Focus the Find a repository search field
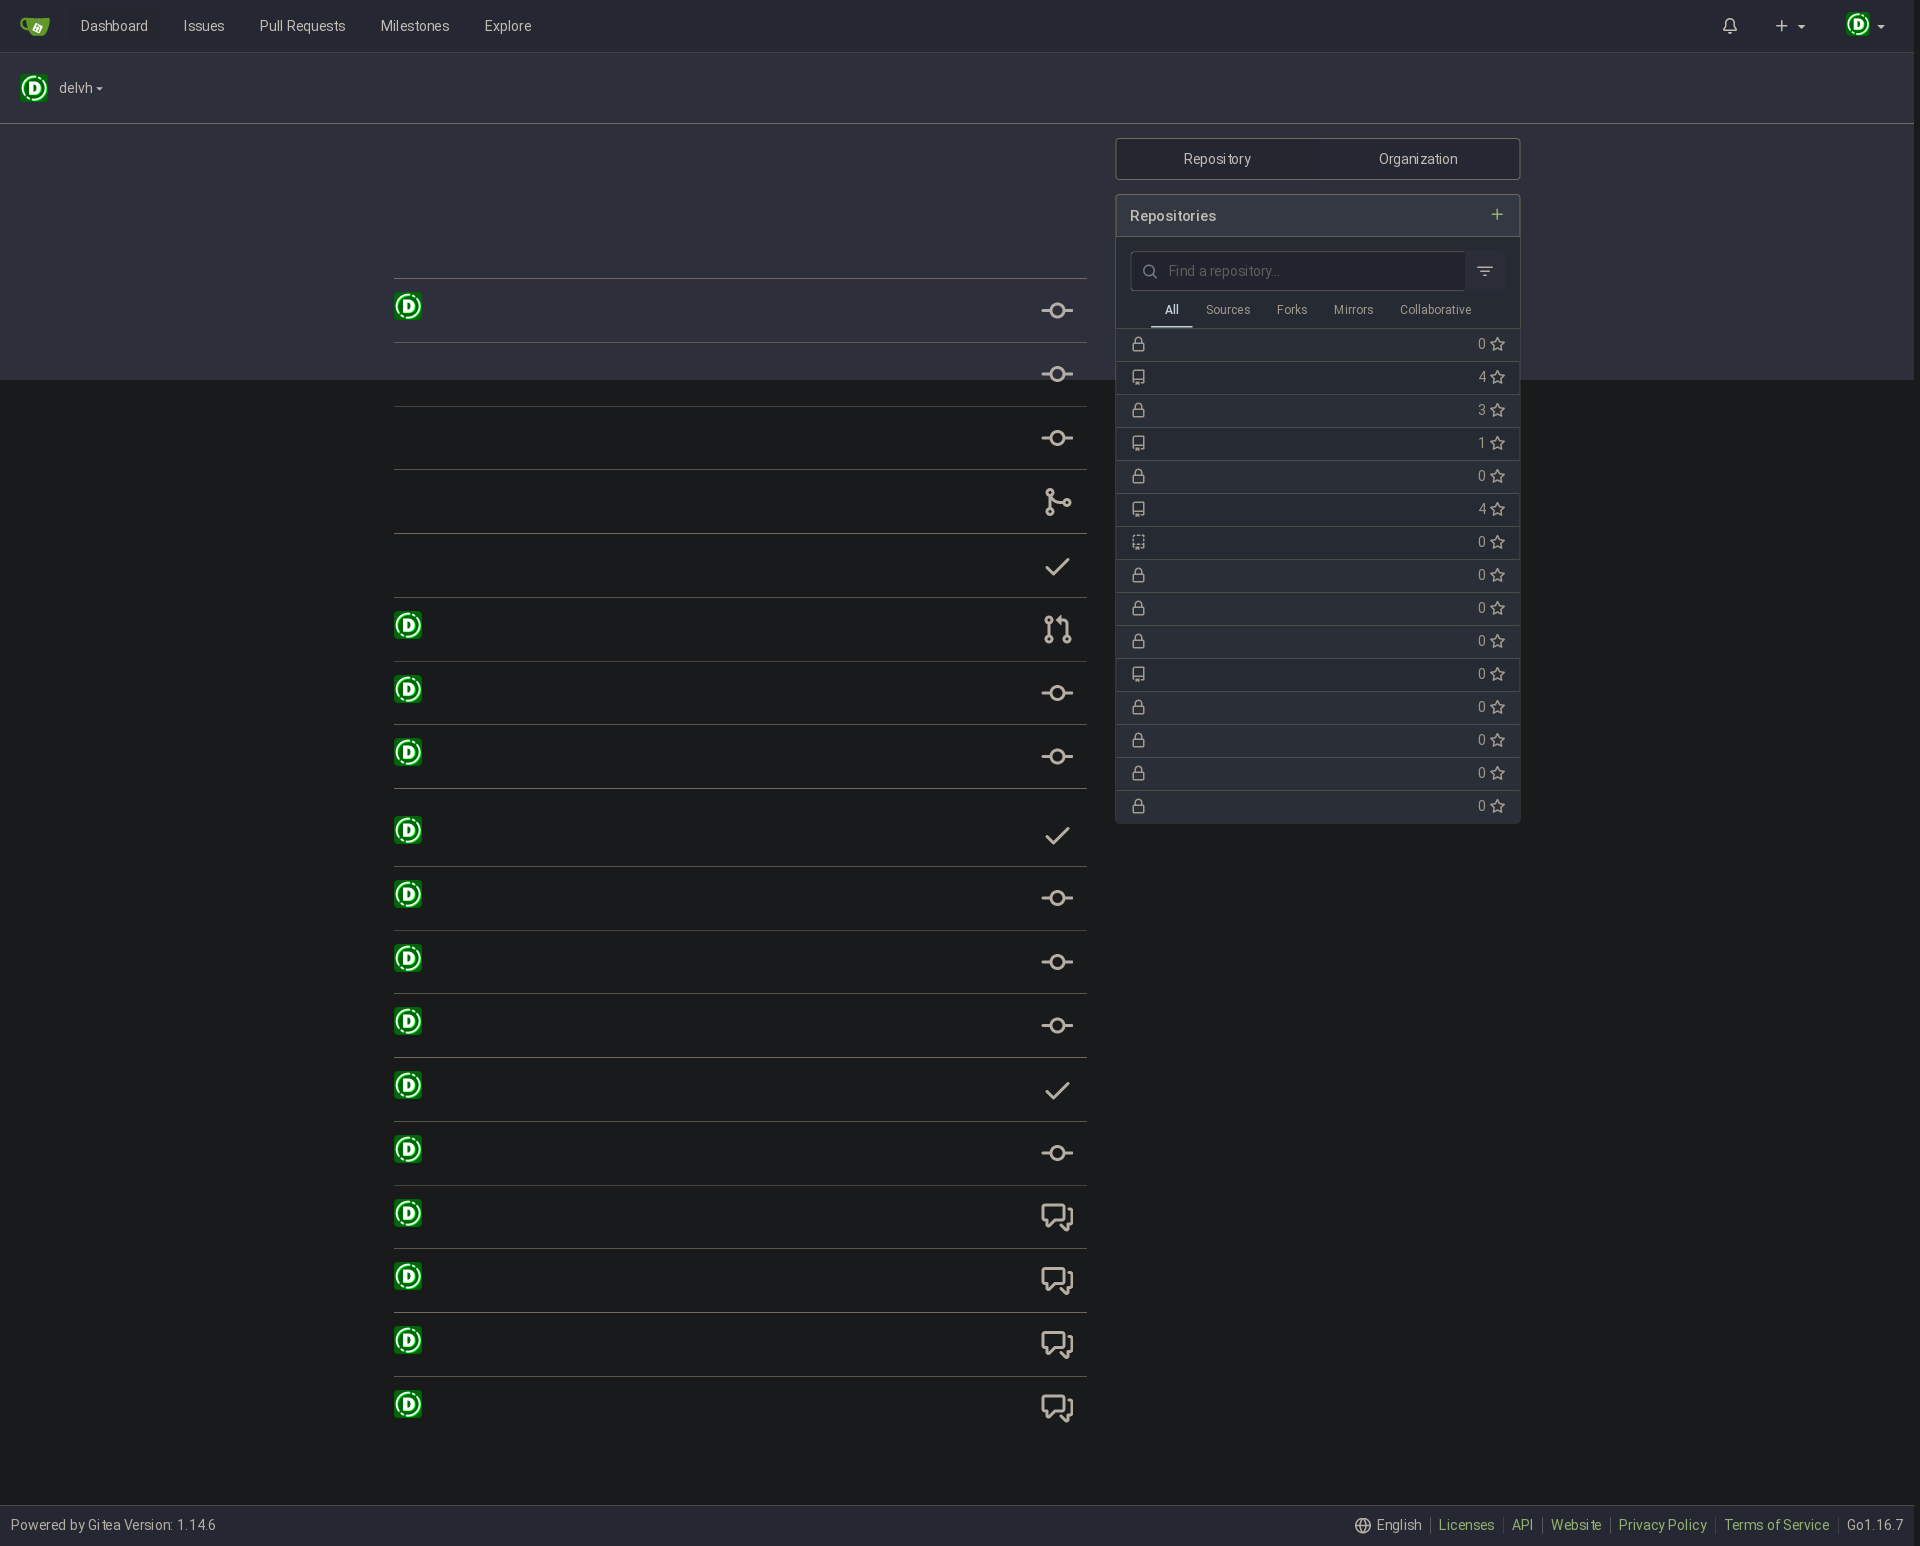This screenshot has height=1546, width=1920. tap(1298, 271)
